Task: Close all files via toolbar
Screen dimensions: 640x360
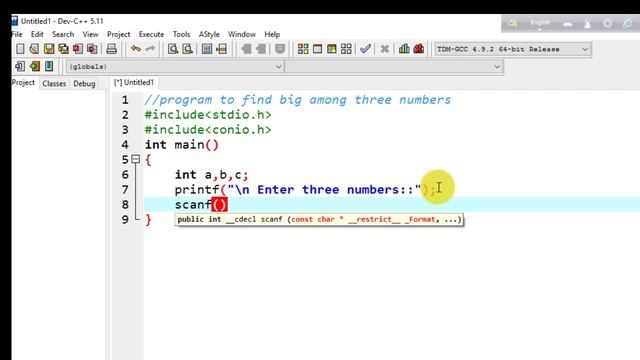Action: 92,49
